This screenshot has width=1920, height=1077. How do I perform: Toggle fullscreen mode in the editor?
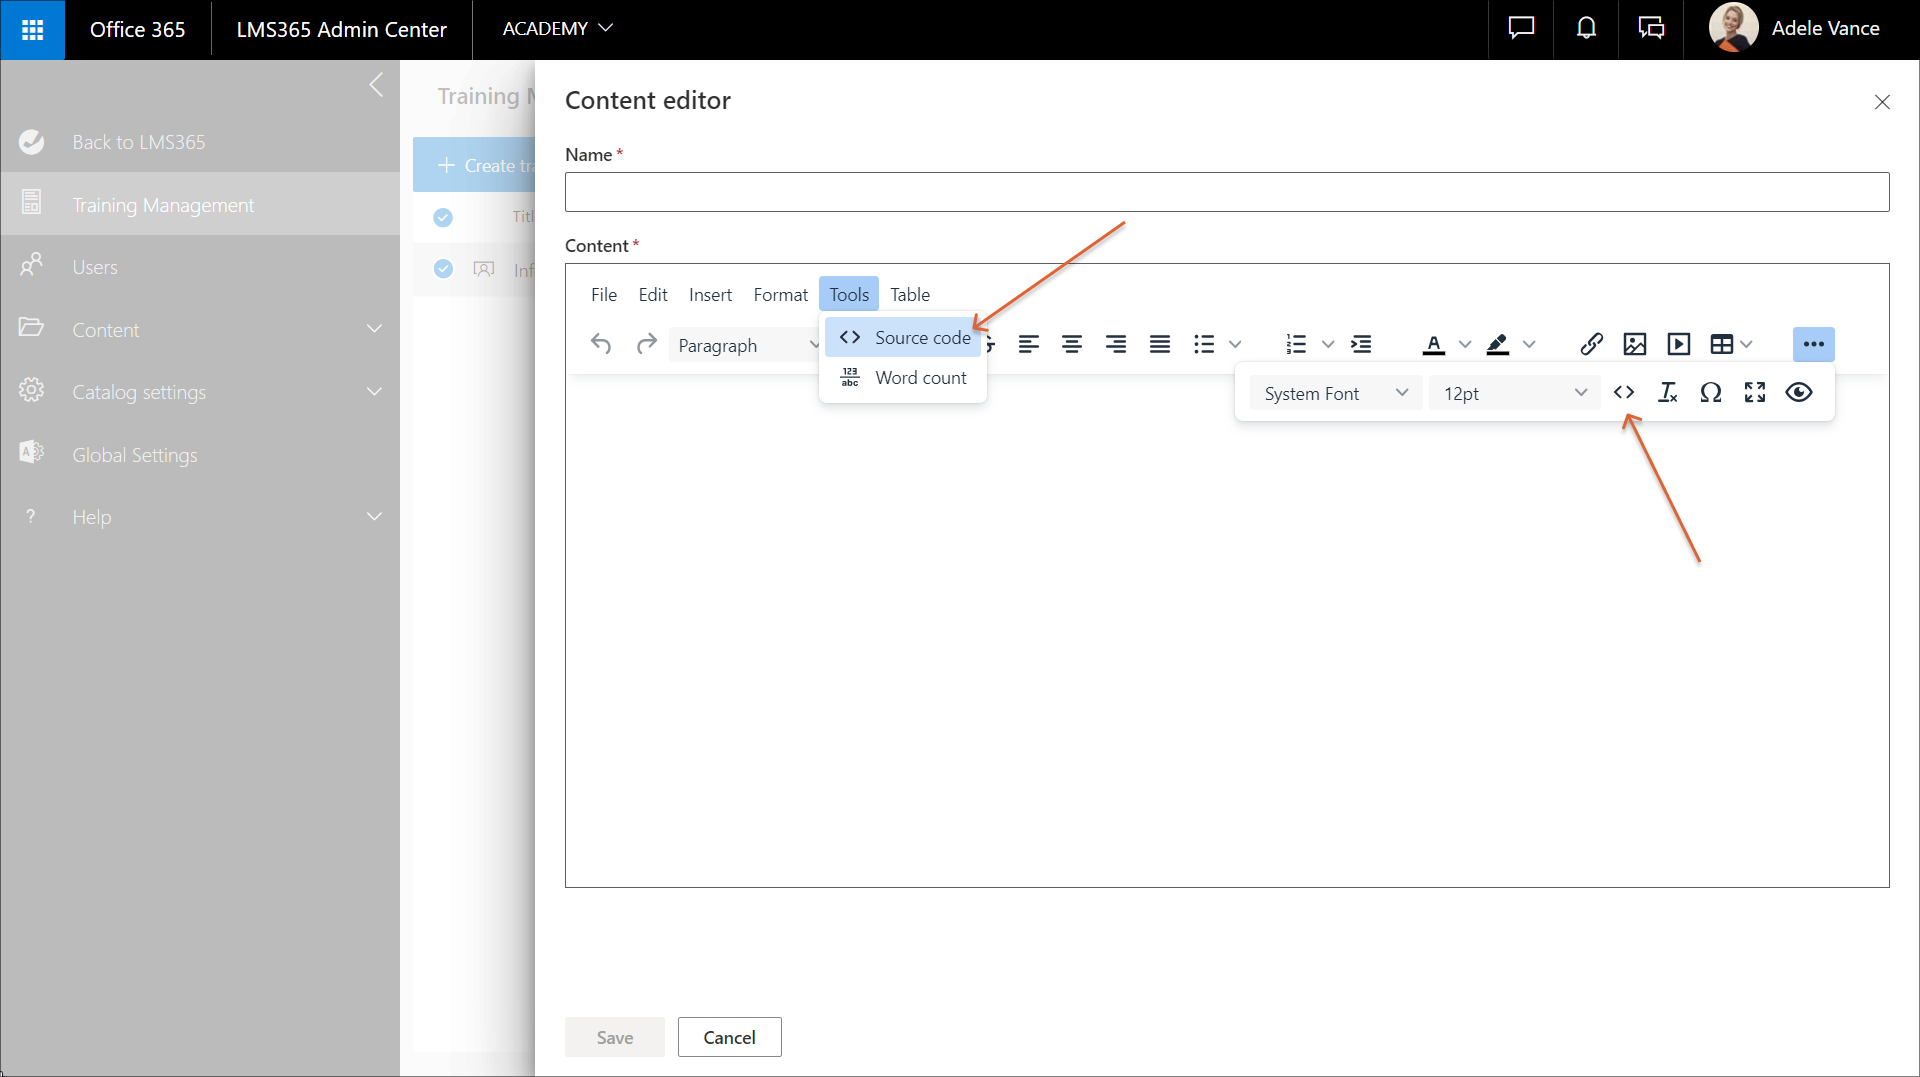click(1755, 393)
